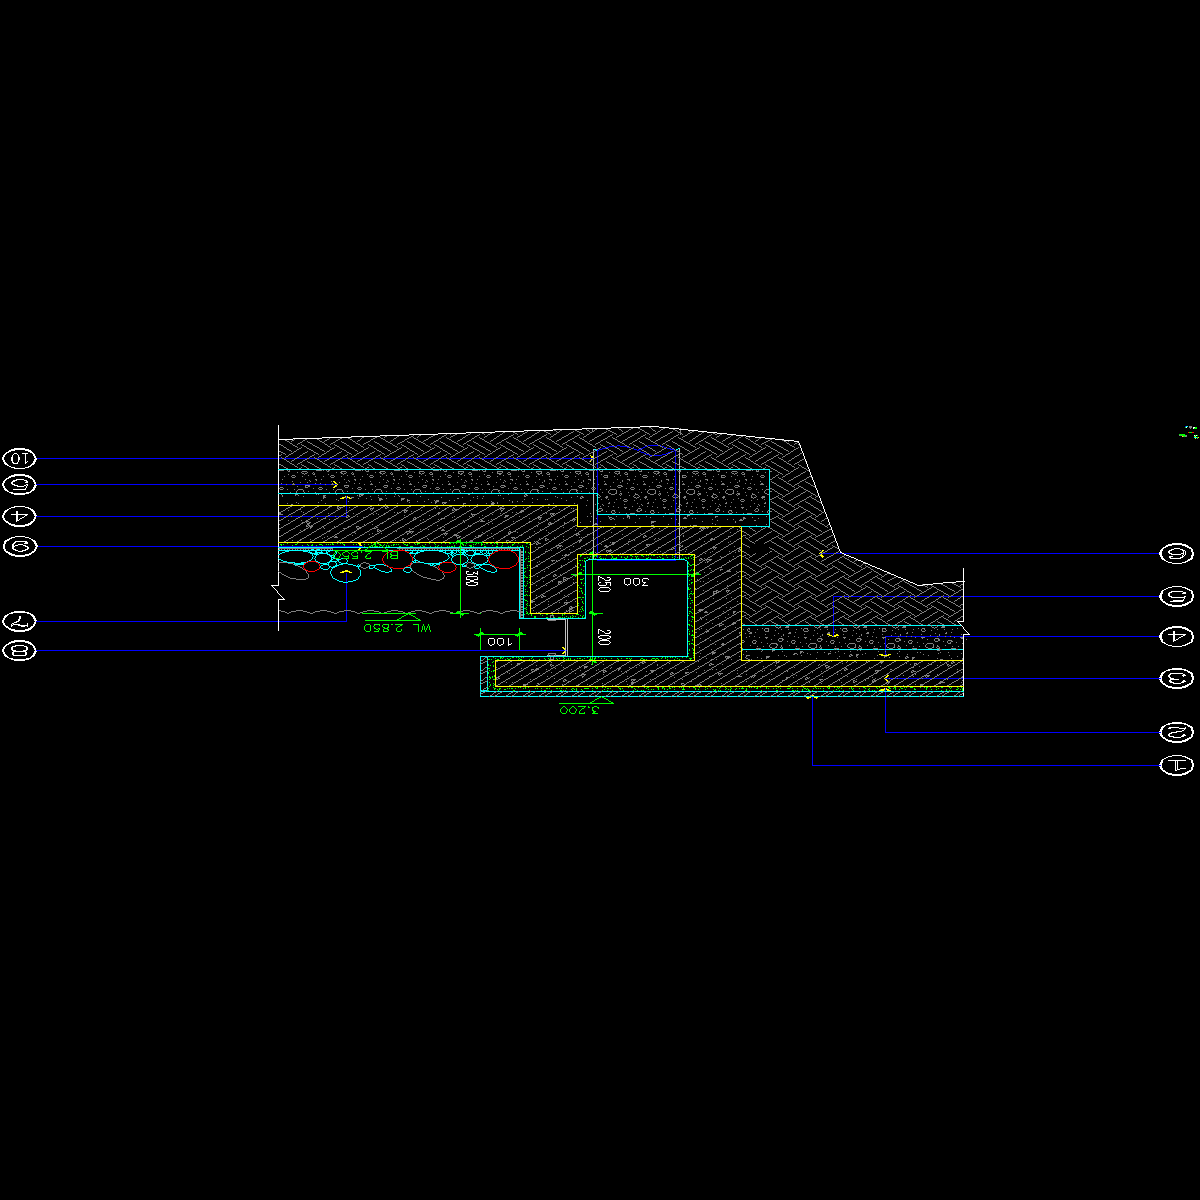Select callout bubble 2 on right side

pyautogui.click(x=1175, y=733)
